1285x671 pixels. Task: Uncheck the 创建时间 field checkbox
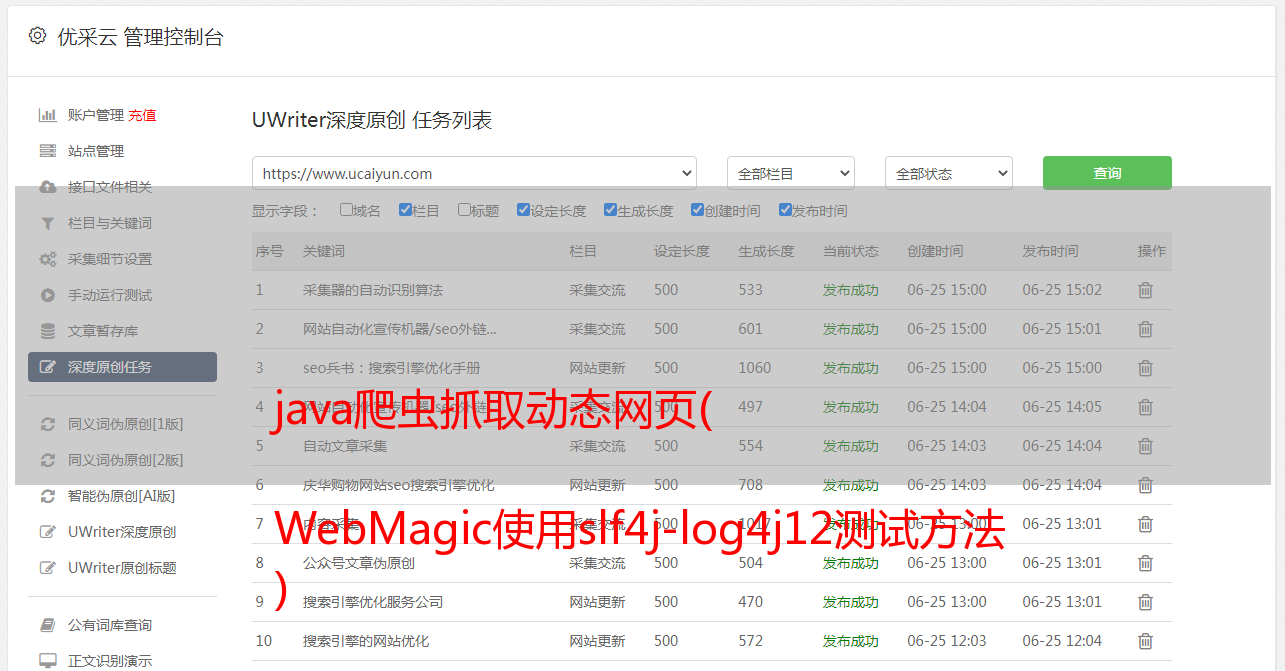697,210
